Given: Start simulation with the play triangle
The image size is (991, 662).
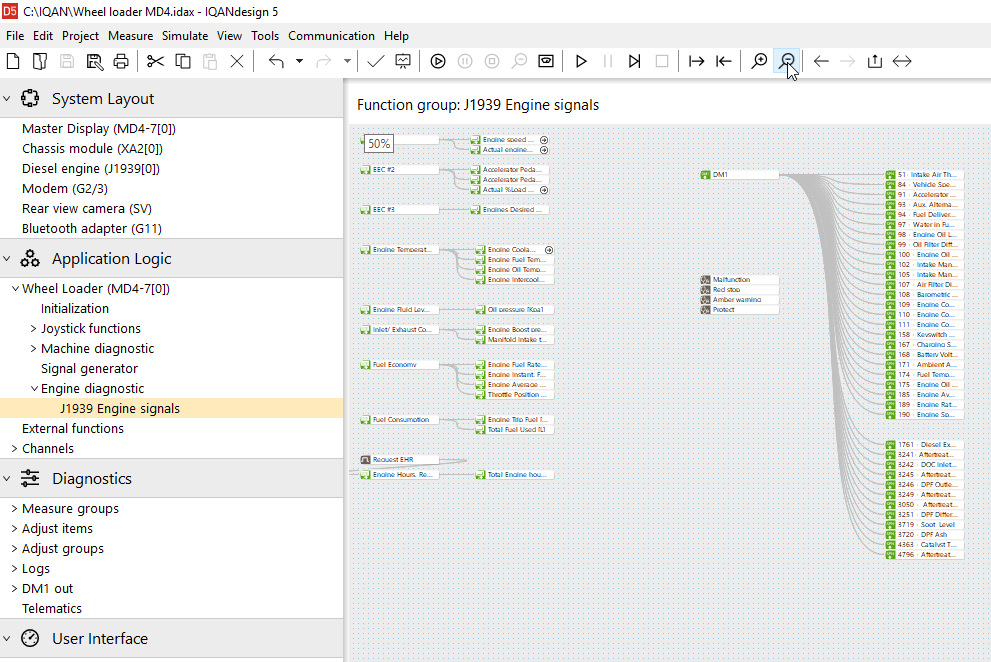Looking at the screenshot, I should pyautogui.click(x=581, y=61).
